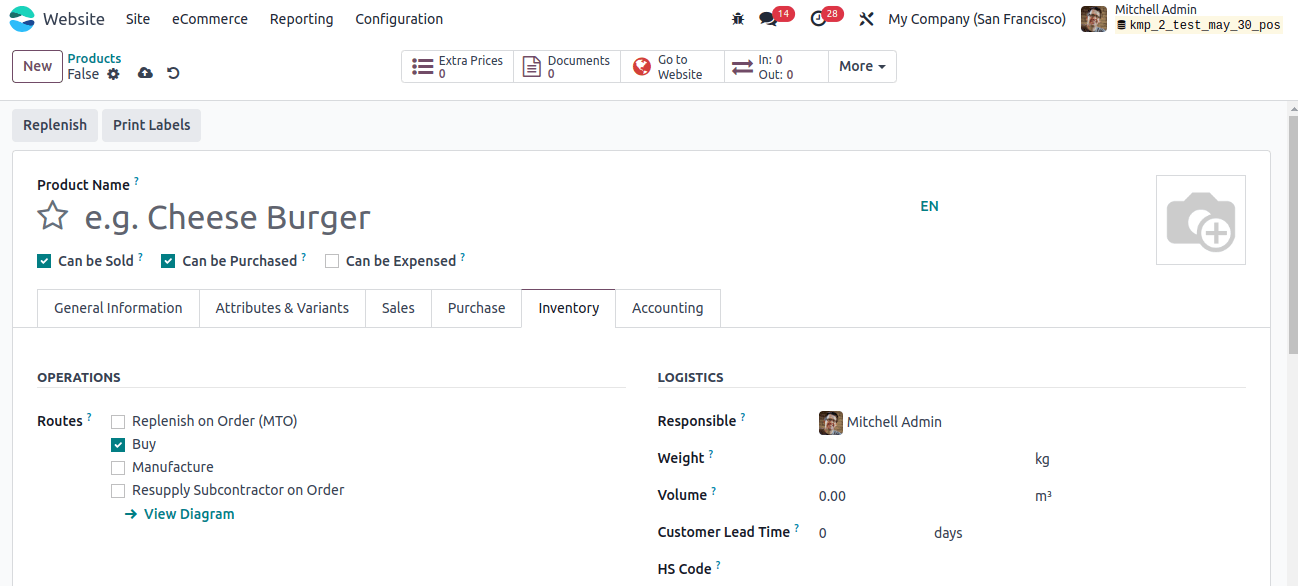Open the Odoo Website app logo
Viewport: 1298px width, 586px height.
(x=22, y=19)
